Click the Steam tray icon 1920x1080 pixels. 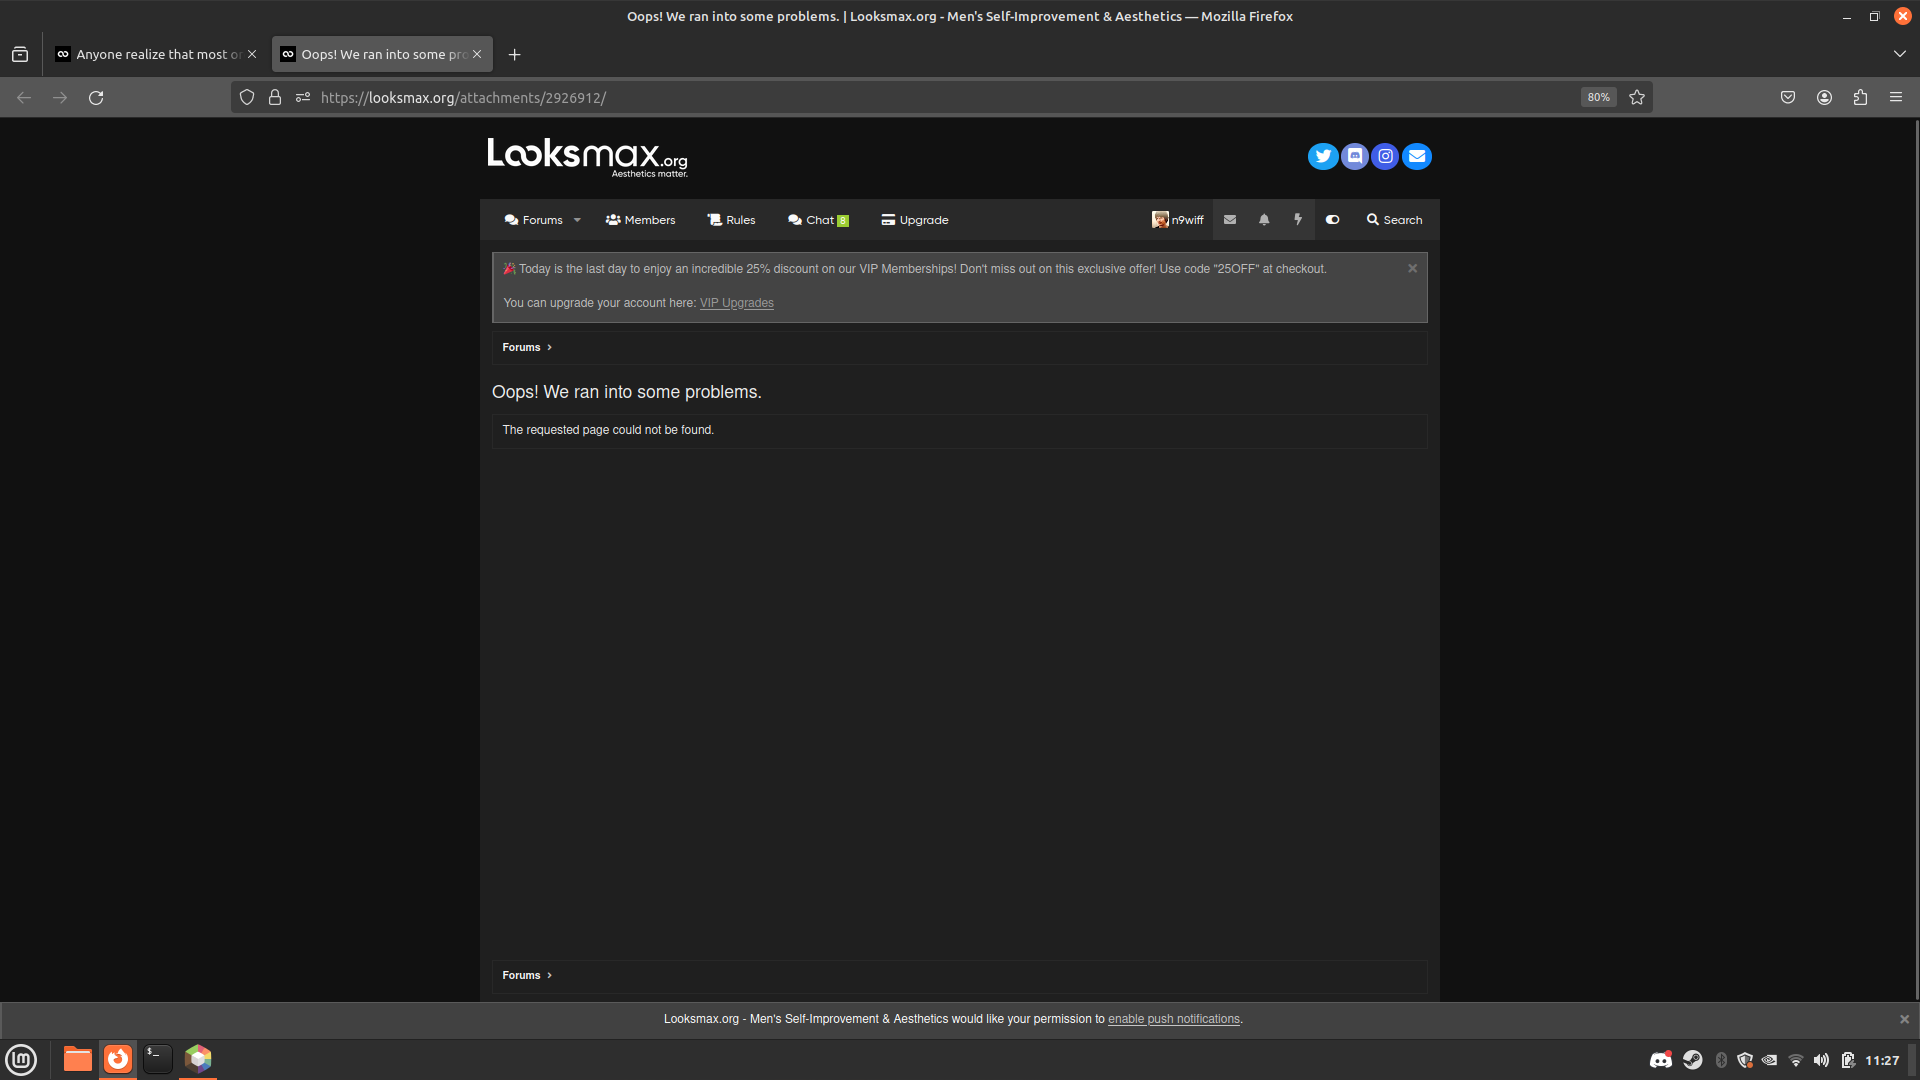pyautogui.click(x=1692, y=1061)
